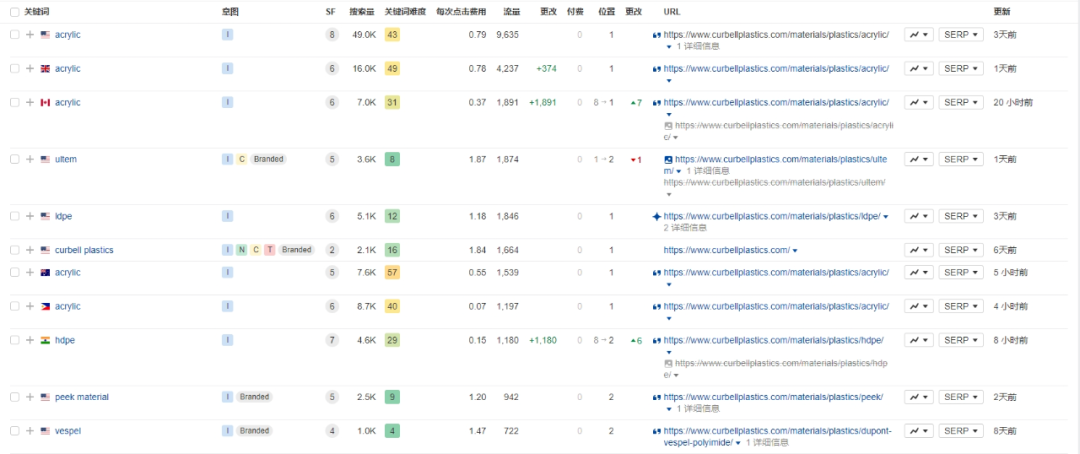Click the plus icon beside ldpe keyword
Image resolution: width=1080 pixels, height=454 pixels.
point(30,216)
